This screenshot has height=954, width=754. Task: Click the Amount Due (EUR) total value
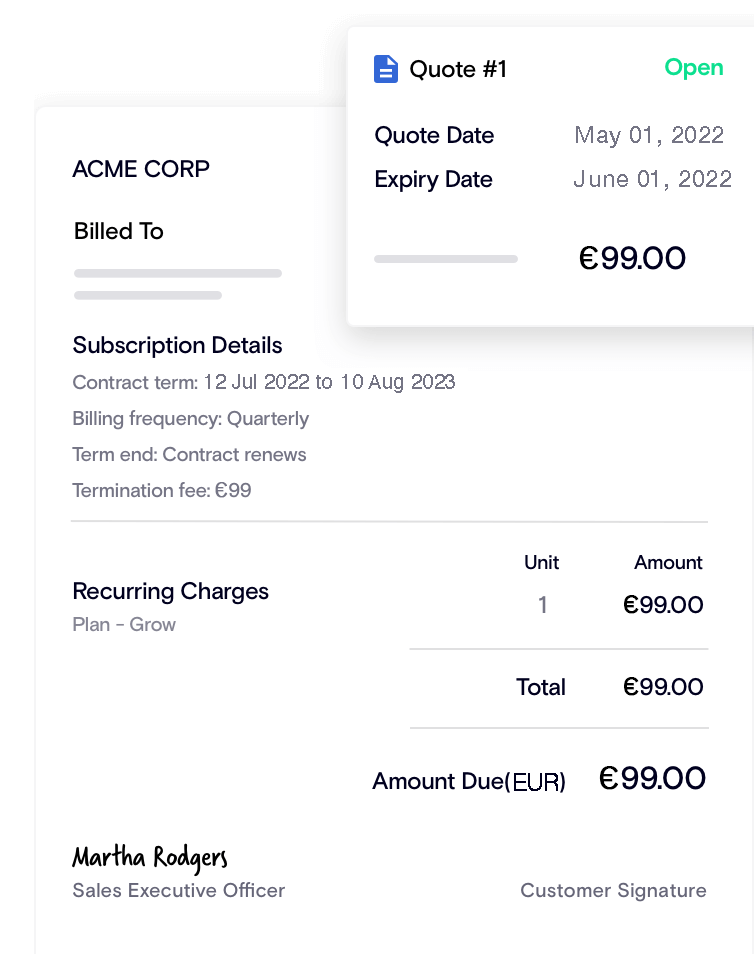click(x=652, y=779)
